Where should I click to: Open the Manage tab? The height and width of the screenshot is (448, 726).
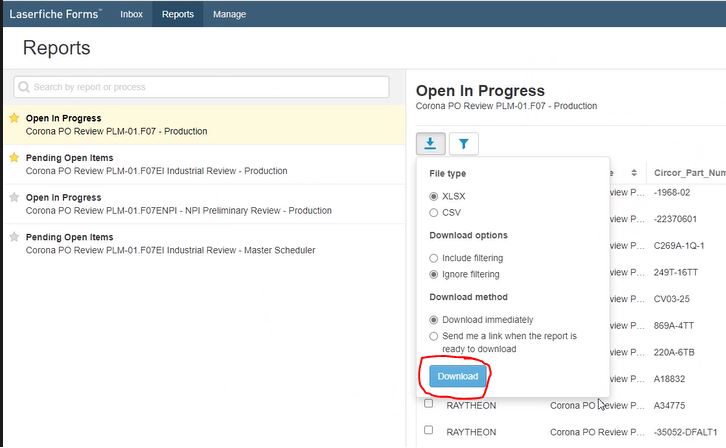(229, 14)
